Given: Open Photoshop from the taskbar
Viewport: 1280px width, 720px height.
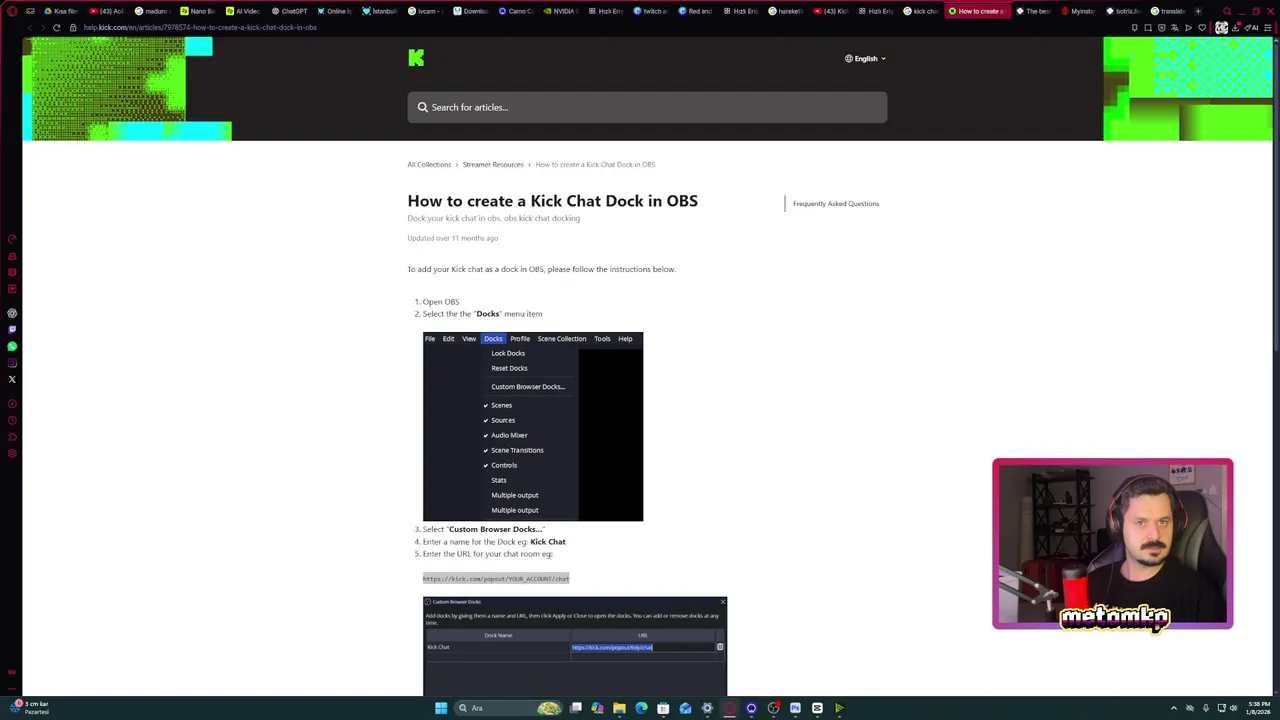Looking at the screenshot, I should 795,708.
